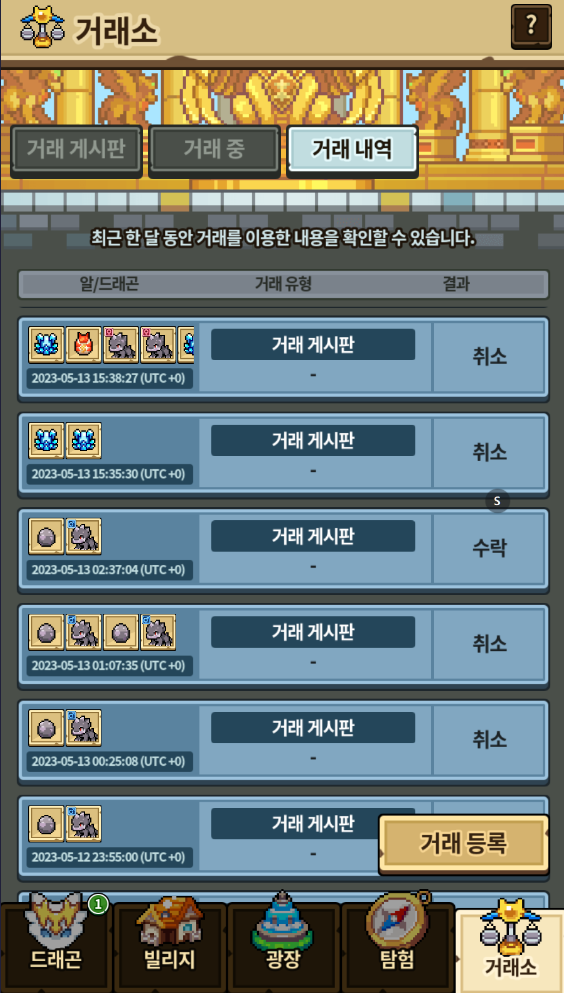This screenshot has height=993, width=564.
Task: Click the green notification badge on 드래곤
Action: point(98,905)
